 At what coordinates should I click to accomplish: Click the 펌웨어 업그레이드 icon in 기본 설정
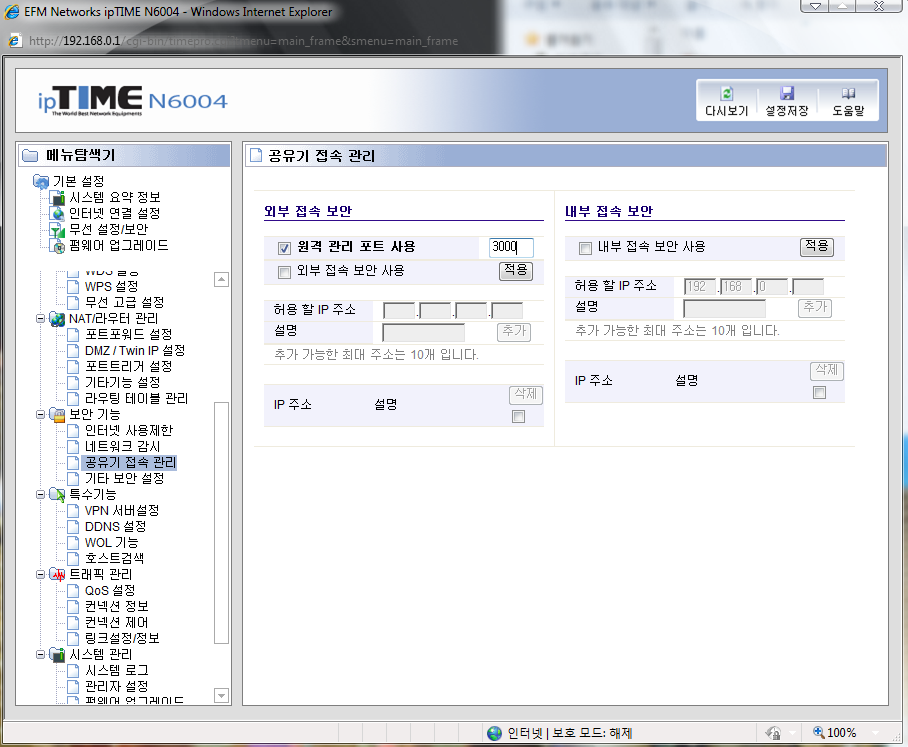(x=57, y=246)
